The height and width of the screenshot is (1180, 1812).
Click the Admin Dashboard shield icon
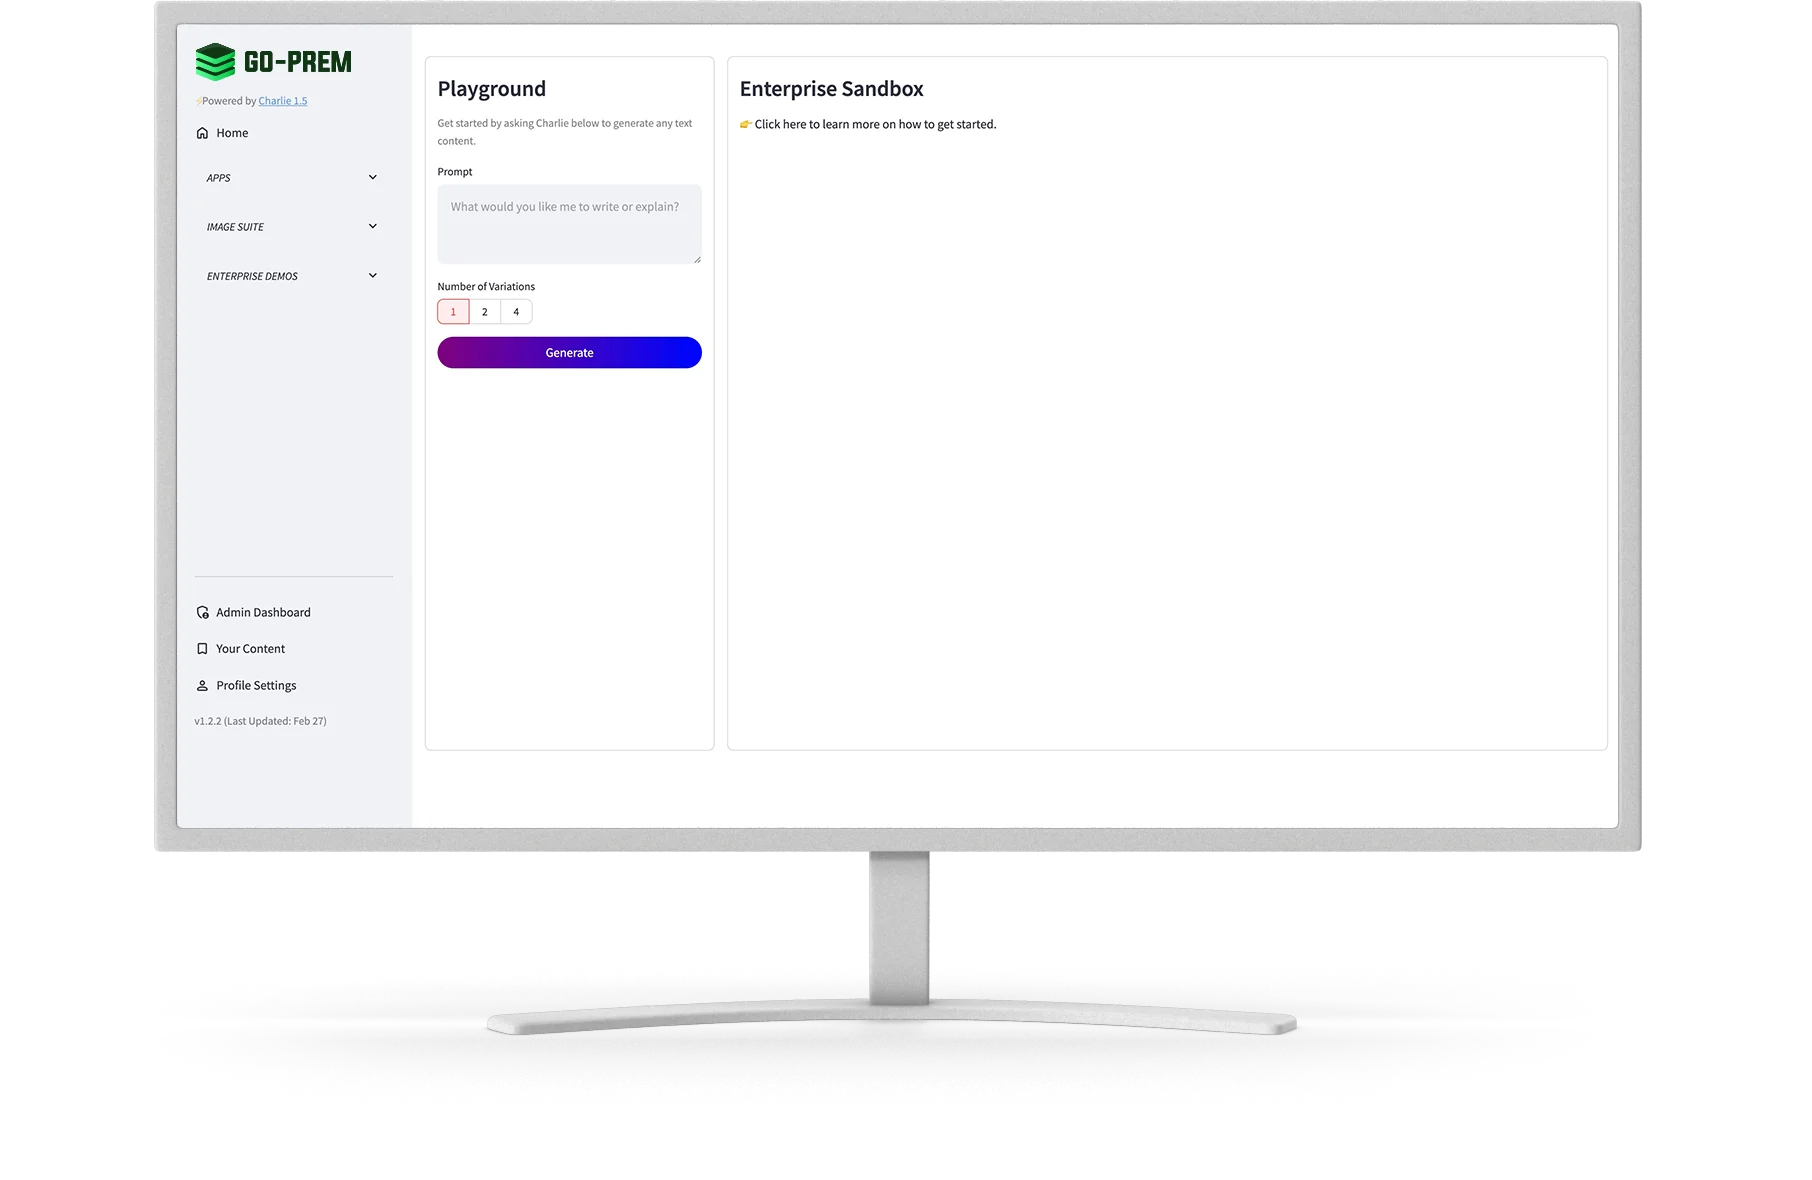point(202,613)
